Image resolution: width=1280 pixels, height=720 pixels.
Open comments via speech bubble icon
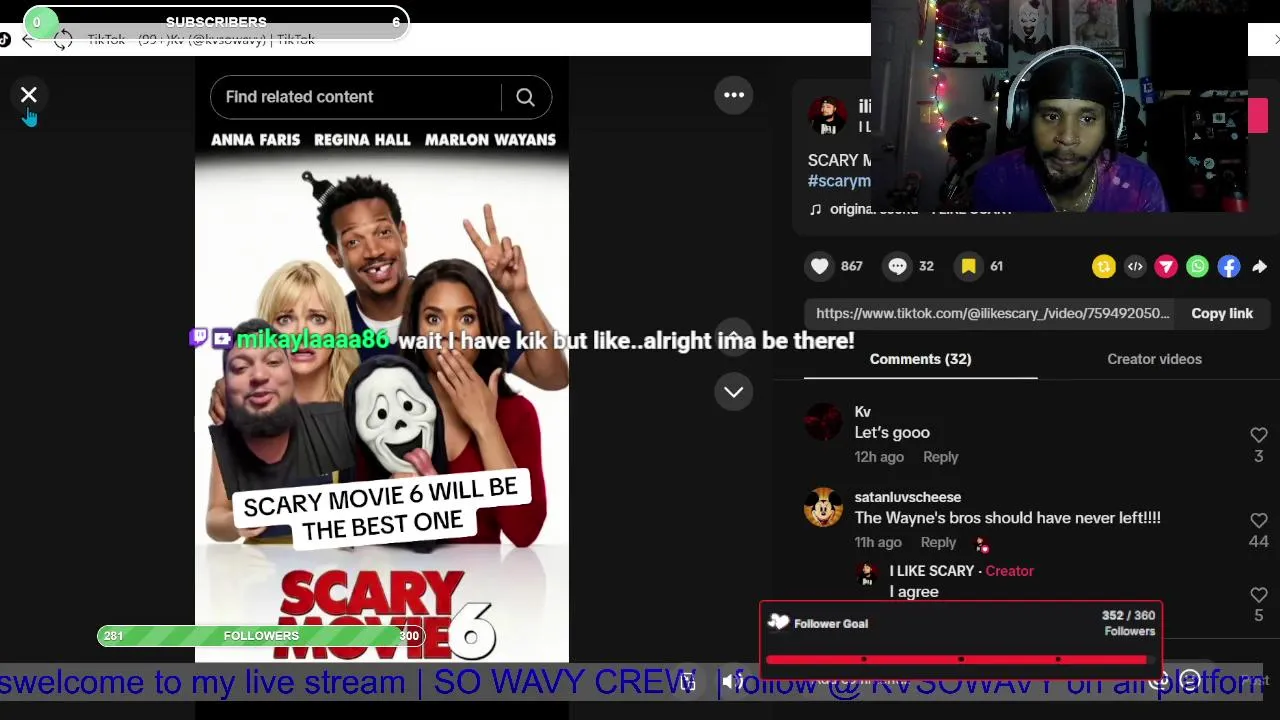(x=897, y=266)
